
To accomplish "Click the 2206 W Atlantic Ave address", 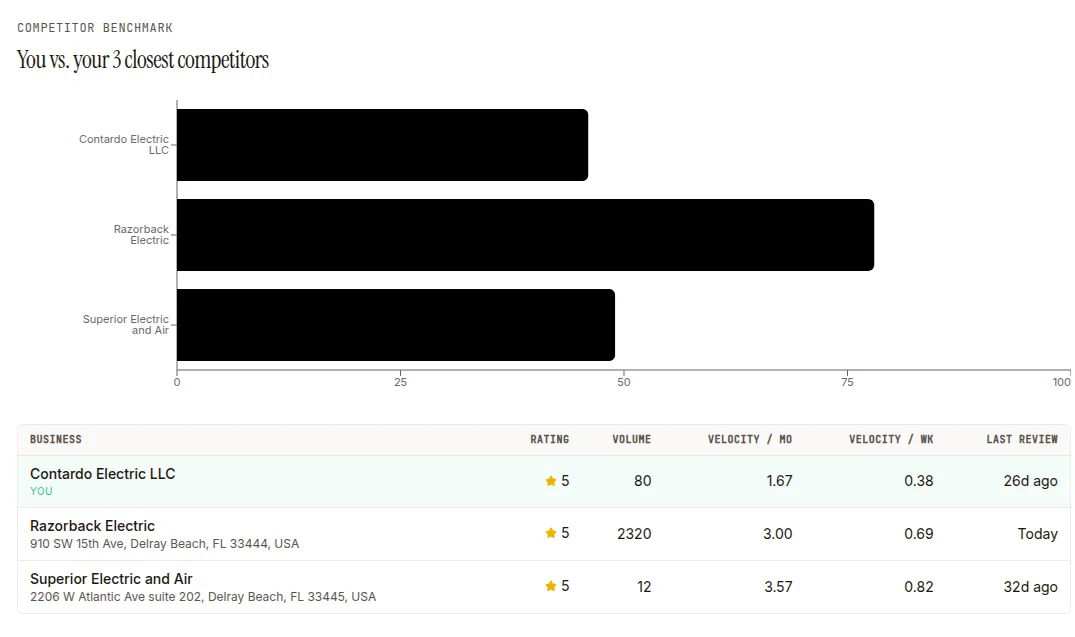I will 203,597.
